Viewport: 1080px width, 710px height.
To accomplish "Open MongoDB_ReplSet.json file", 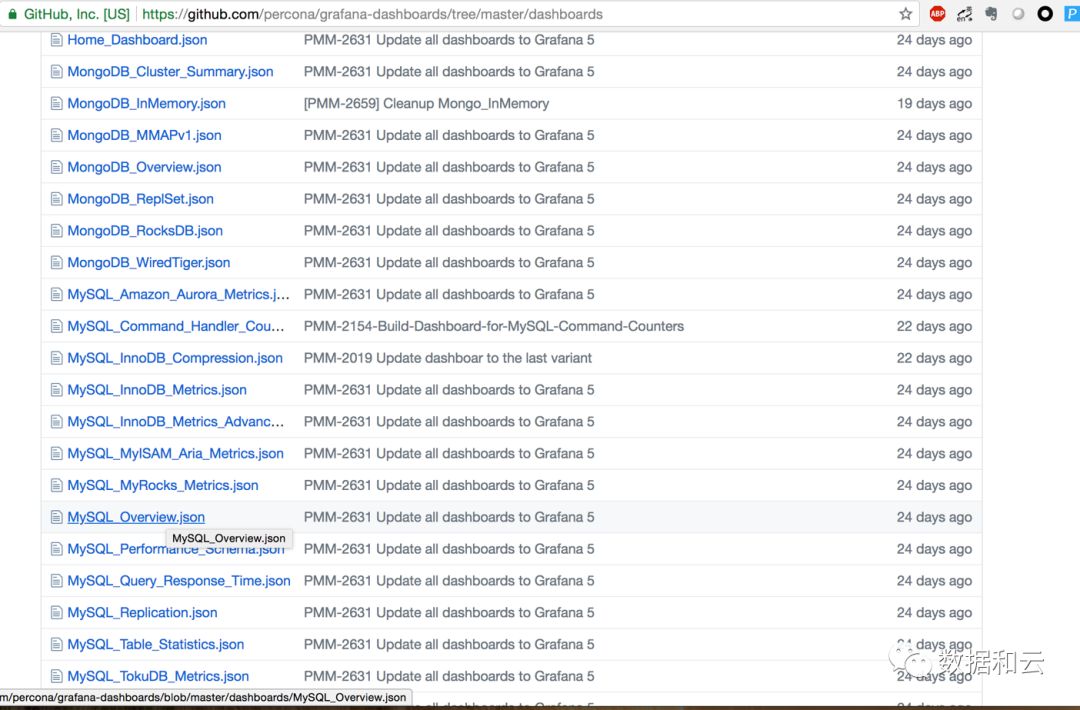I will (141, 199).
